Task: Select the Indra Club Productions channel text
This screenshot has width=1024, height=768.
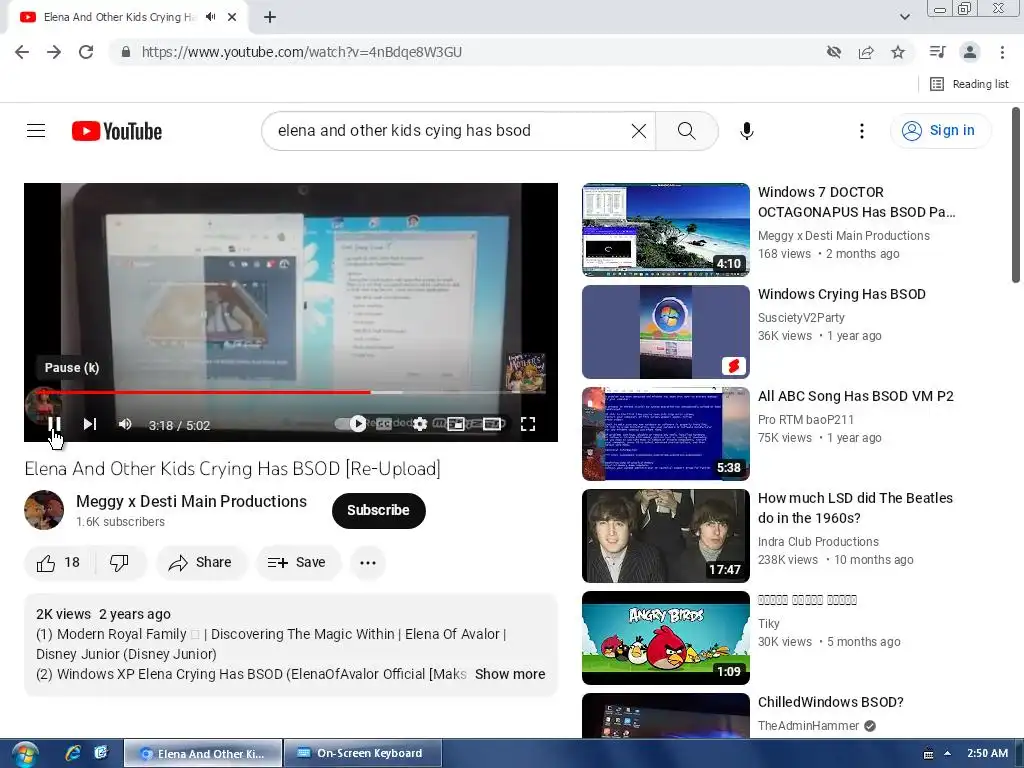Action: 818,541
